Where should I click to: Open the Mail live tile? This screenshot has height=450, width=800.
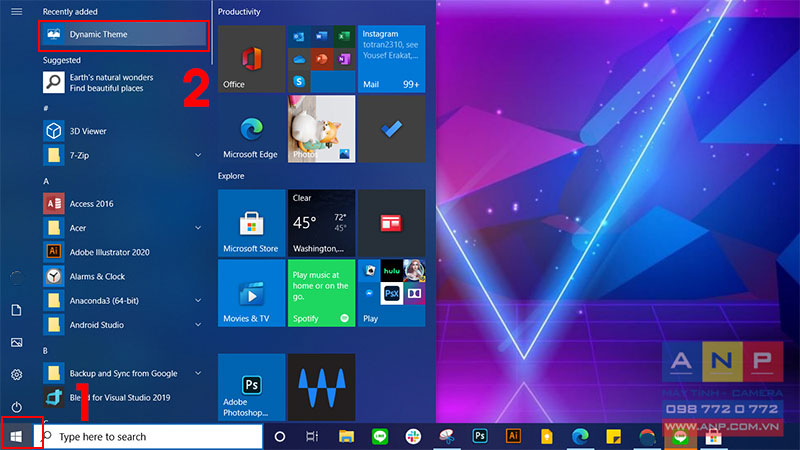(391, 59)
